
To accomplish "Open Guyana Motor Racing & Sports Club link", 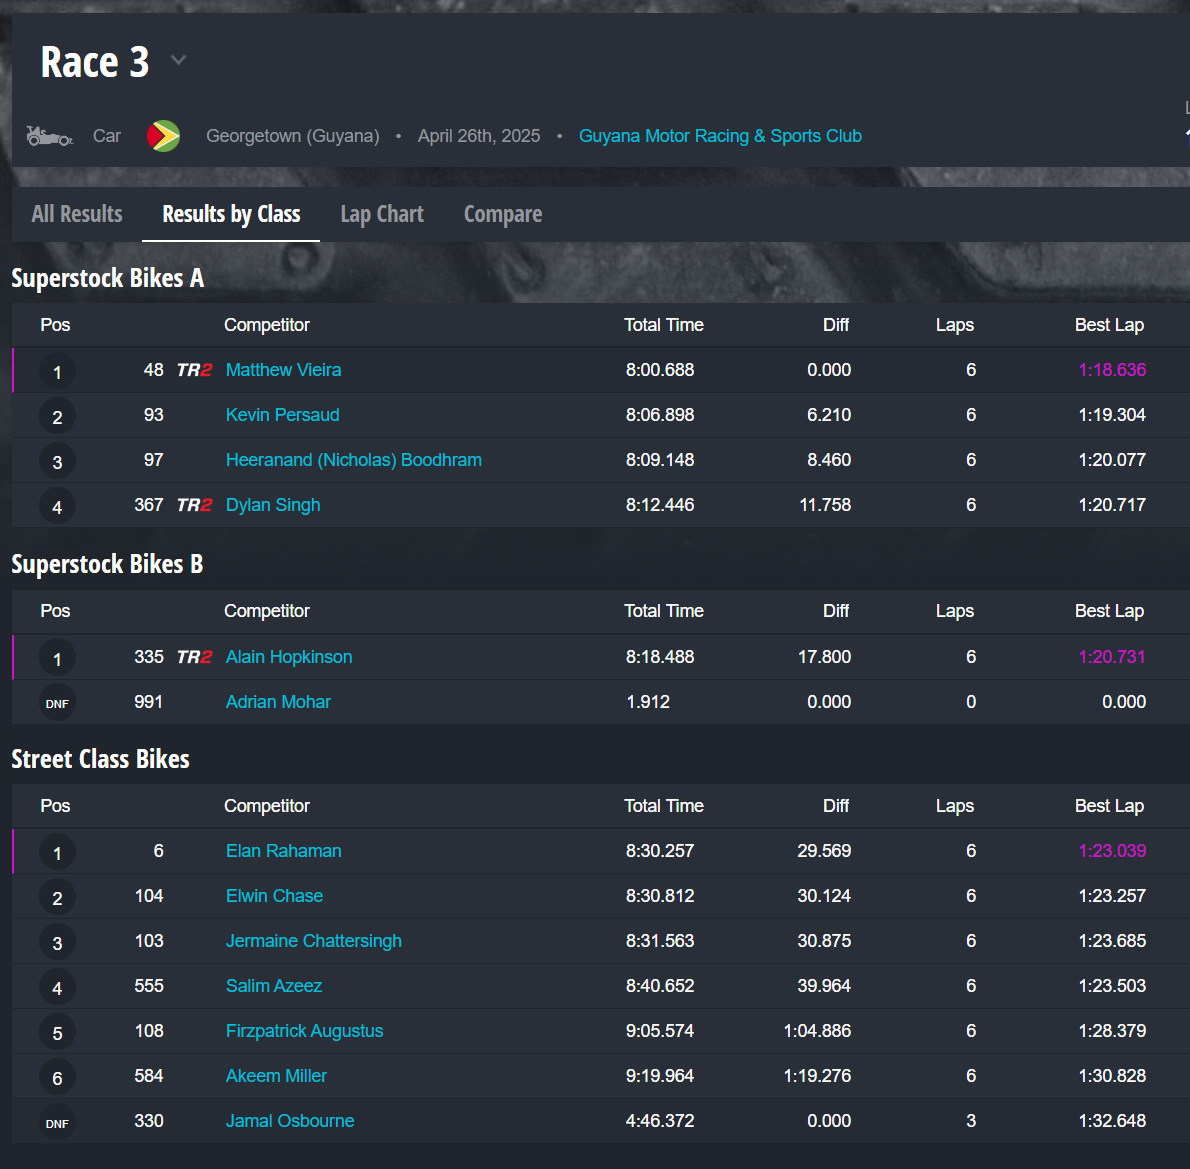I will (x=720, y=136).
